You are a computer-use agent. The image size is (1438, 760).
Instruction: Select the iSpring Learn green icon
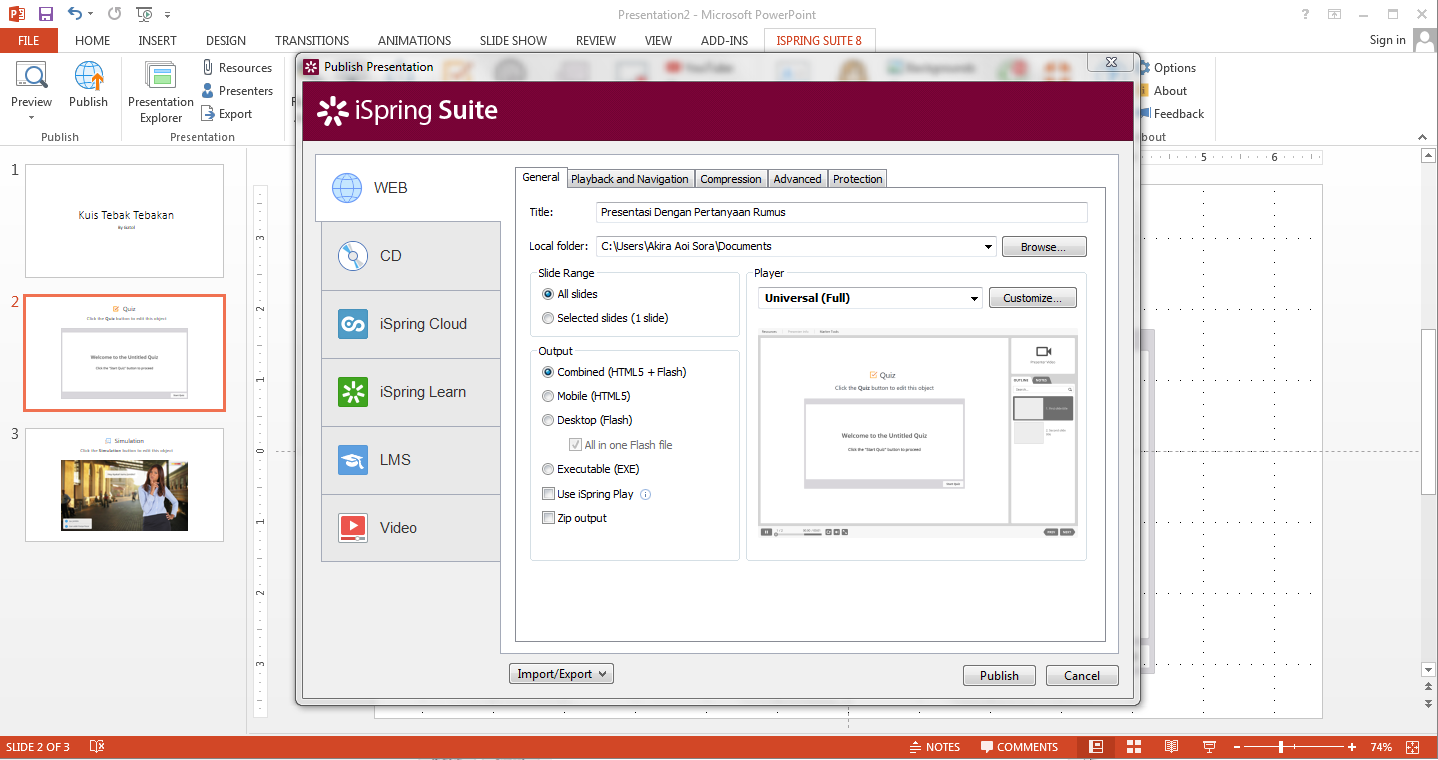[353, 392]
